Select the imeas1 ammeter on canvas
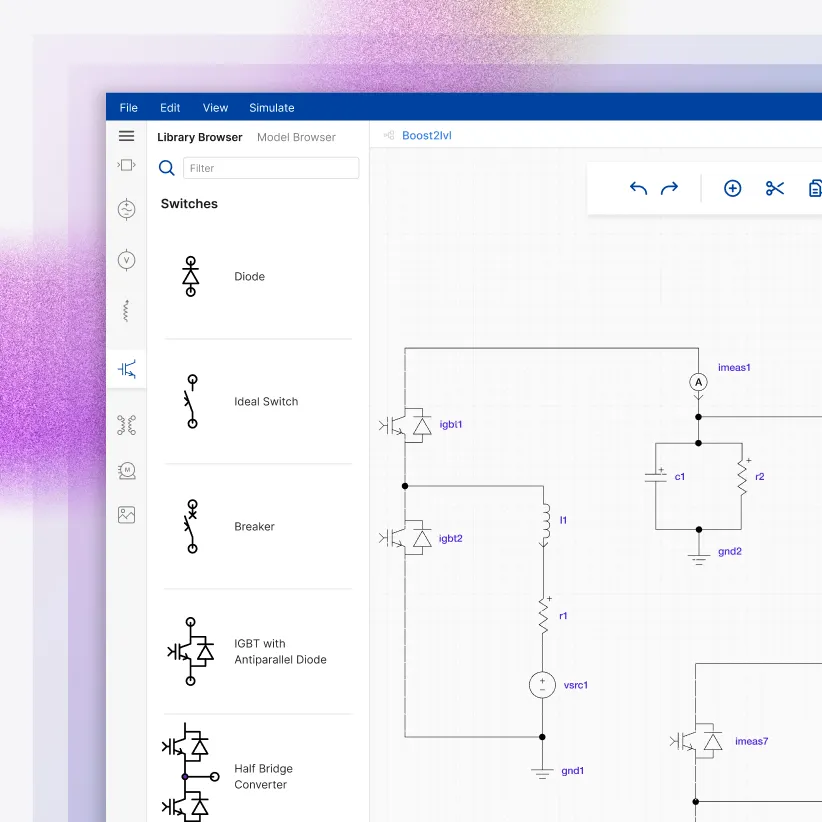Screen dimensions: 822x822 point(698,384)
